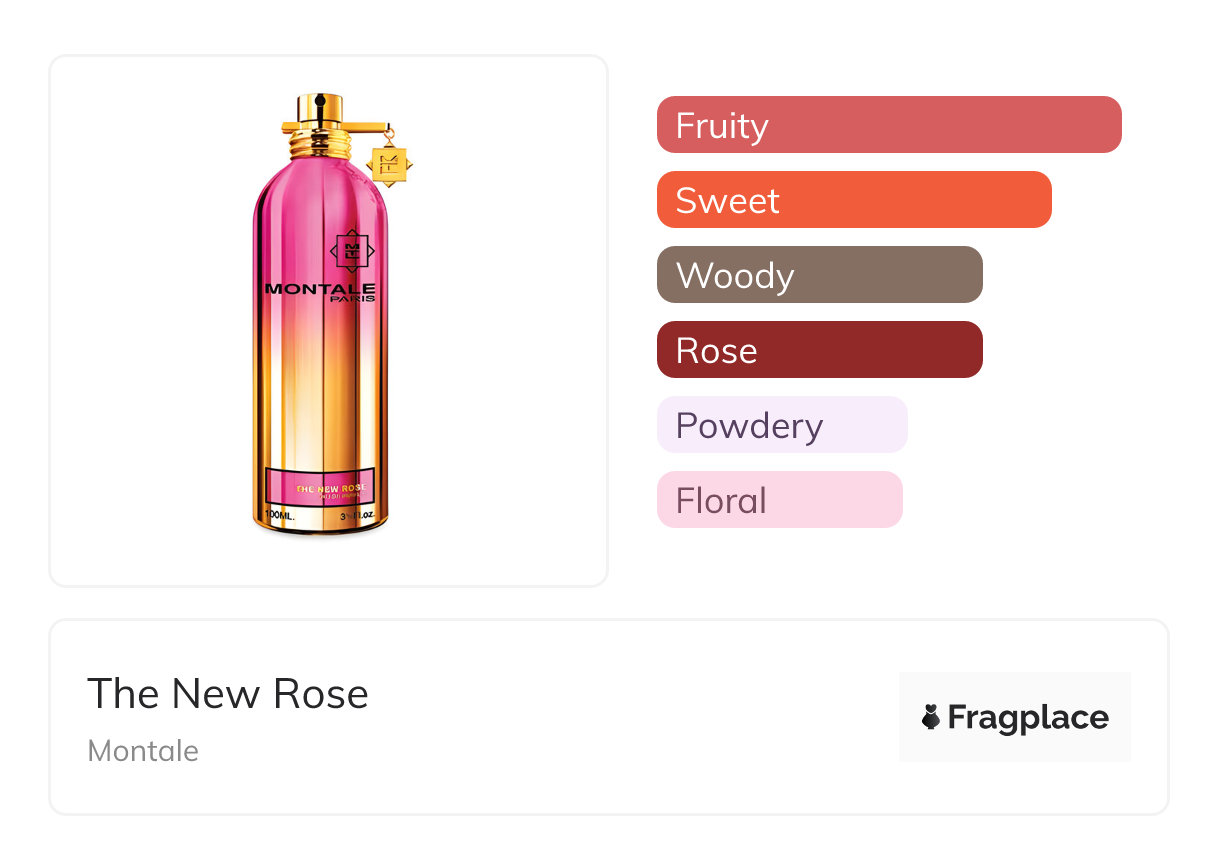Choose the Woody accord bar
Image resolution: width=1218 pixels, height=864 pixels.
[820, 275]
